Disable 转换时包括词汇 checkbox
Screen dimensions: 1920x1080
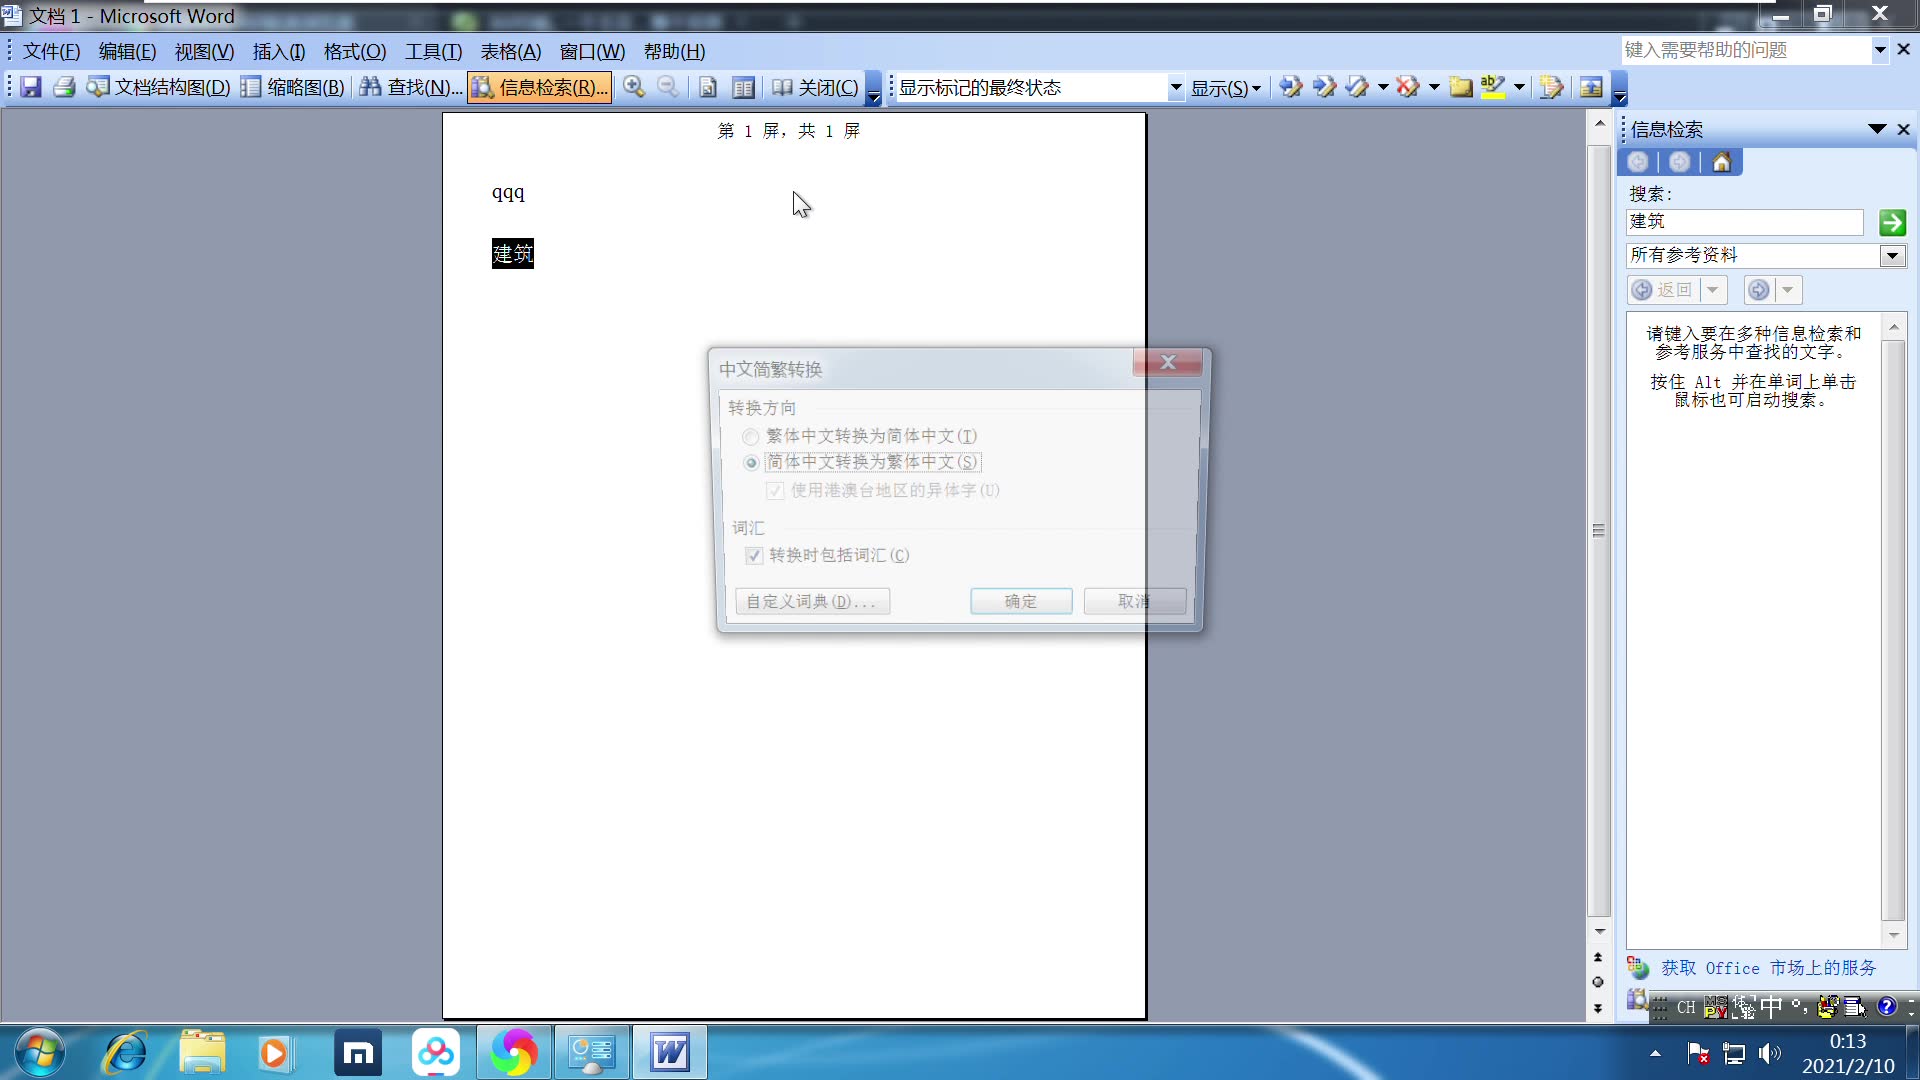(x=753, y=555)
